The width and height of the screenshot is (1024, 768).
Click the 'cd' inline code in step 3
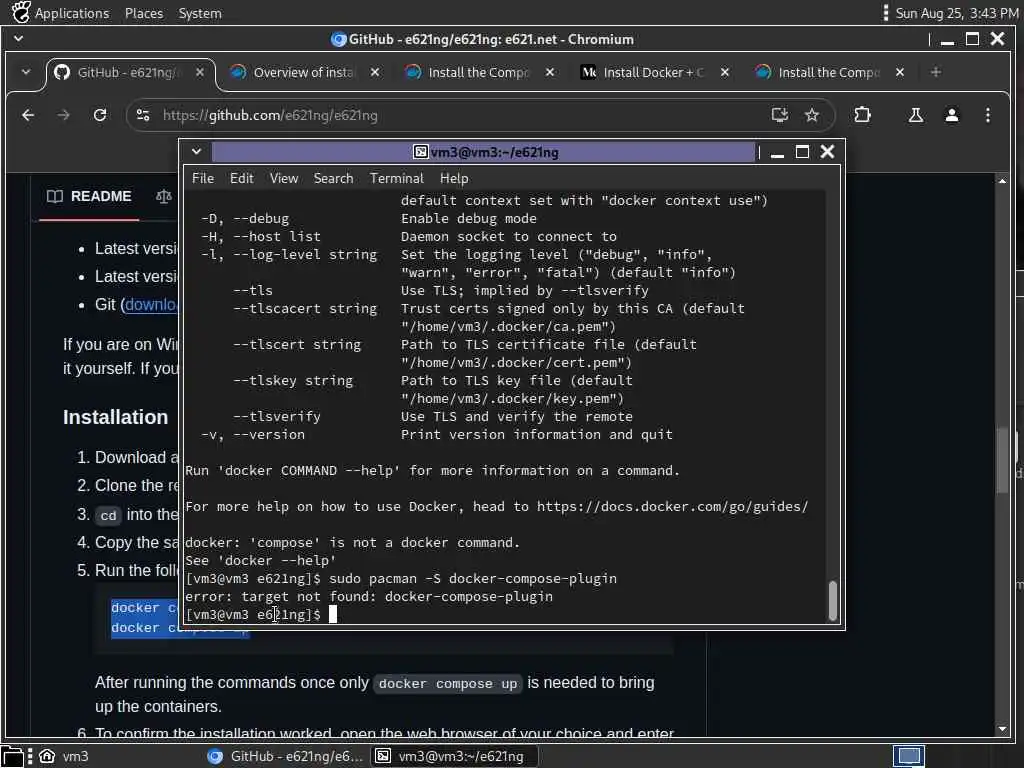(x=108, y=516)
